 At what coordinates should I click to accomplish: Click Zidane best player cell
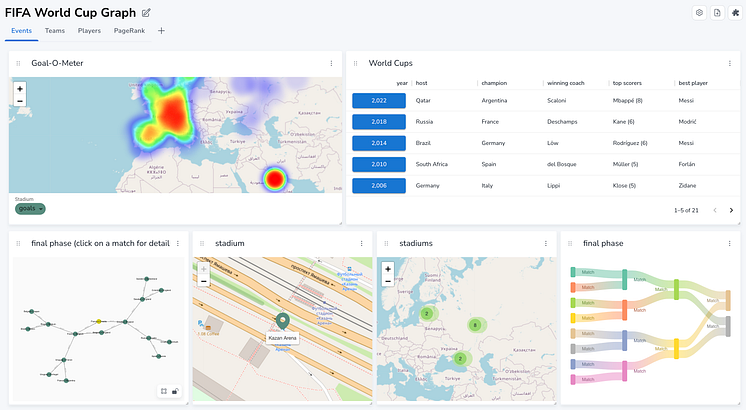687,185
